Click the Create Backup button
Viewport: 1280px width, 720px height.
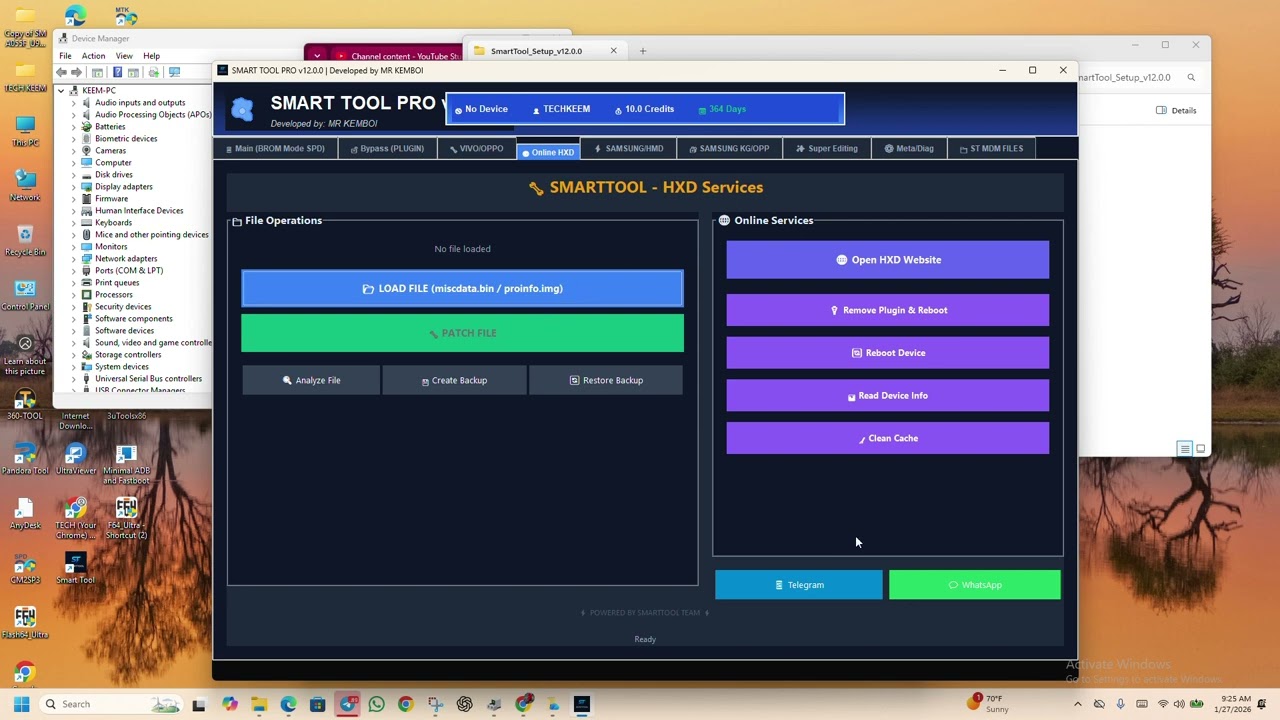pyautogui.click(x=454, y=380)
